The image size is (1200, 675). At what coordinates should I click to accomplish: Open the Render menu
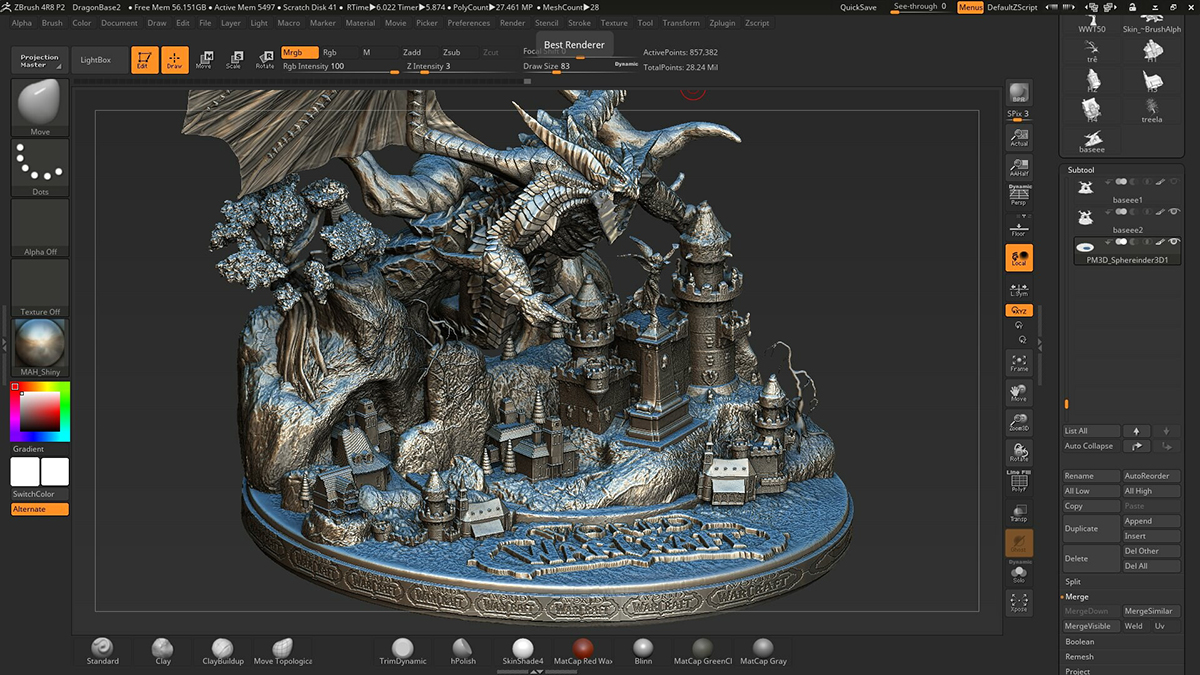coord(512,23)
